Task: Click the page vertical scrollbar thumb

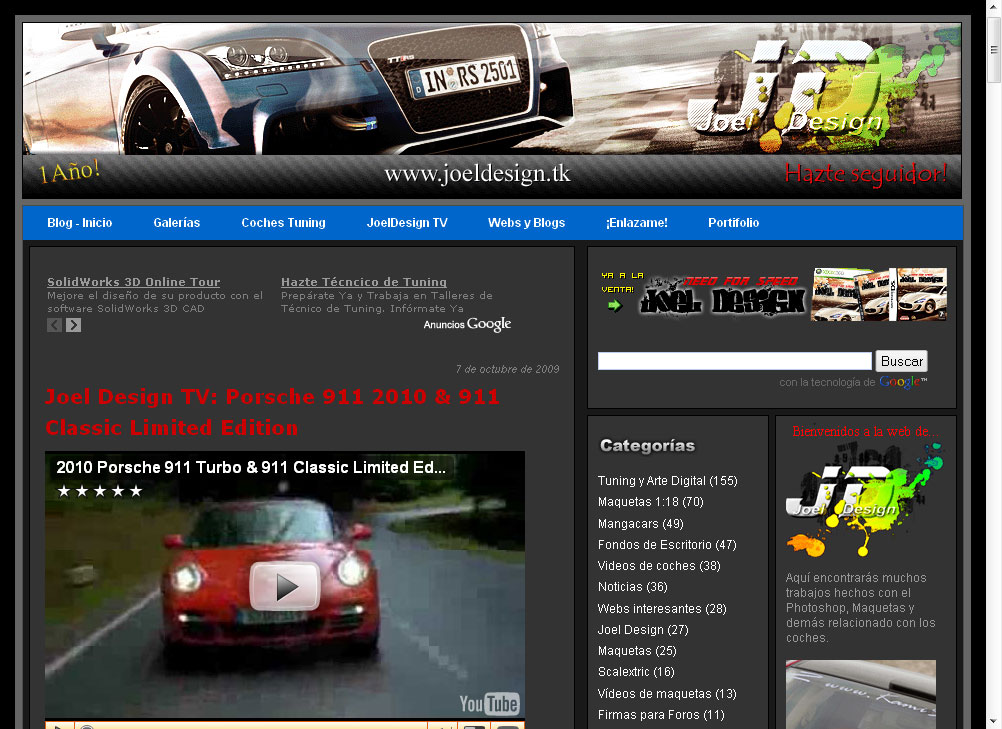Action: [x=994, y=50]
